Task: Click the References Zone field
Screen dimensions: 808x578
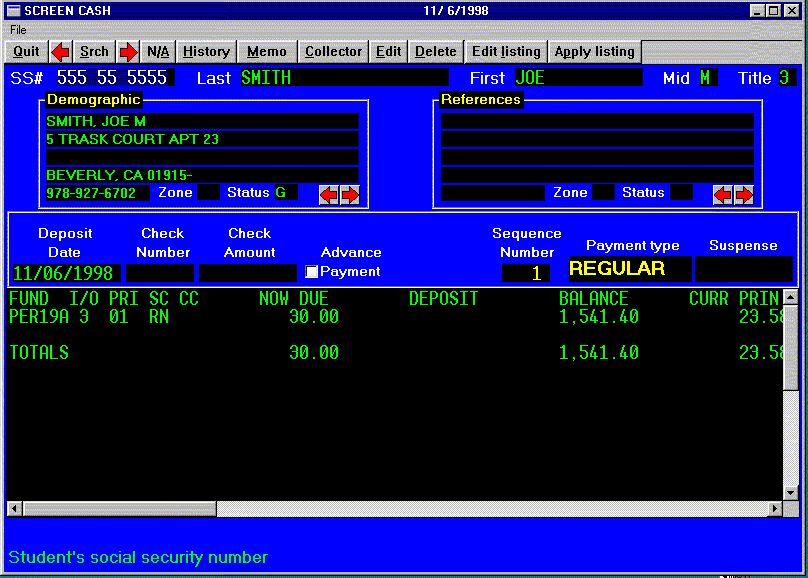Action: [603, 193]
